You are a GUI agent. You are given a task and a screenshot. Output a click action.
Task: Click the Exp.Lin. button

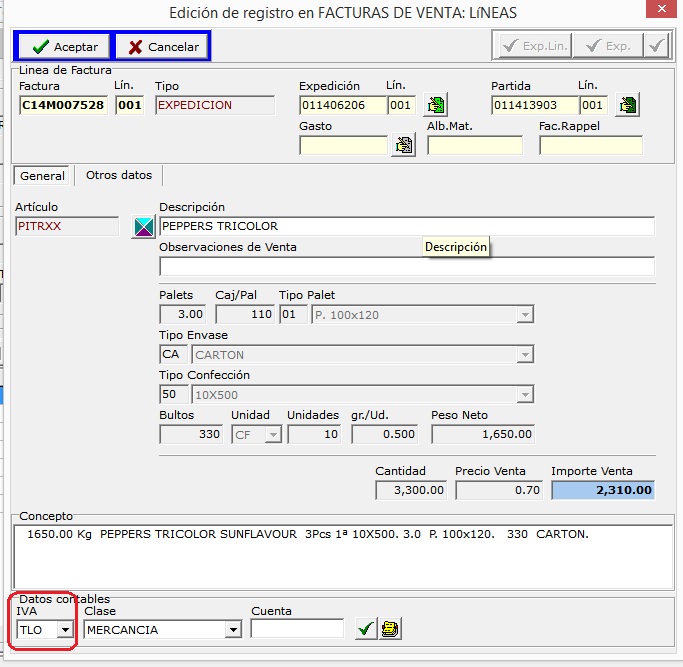click(x=535, y=46)
